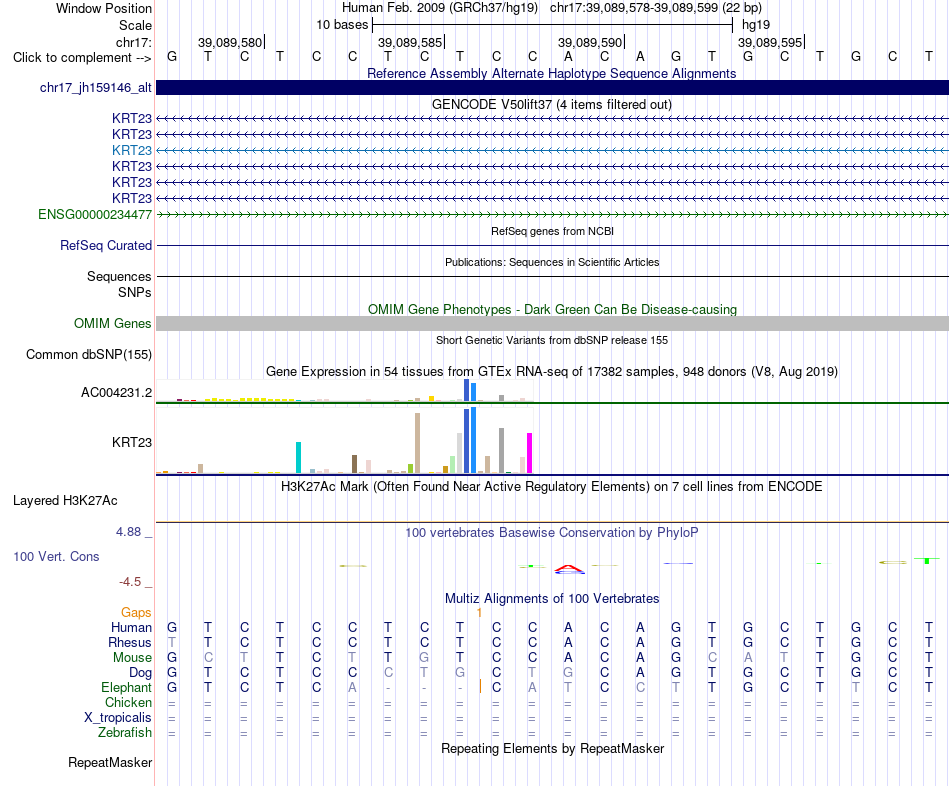Click the hg19 label beside the scale bar
Viewport: 950px width, 786px height.
[x=756, y=25]
